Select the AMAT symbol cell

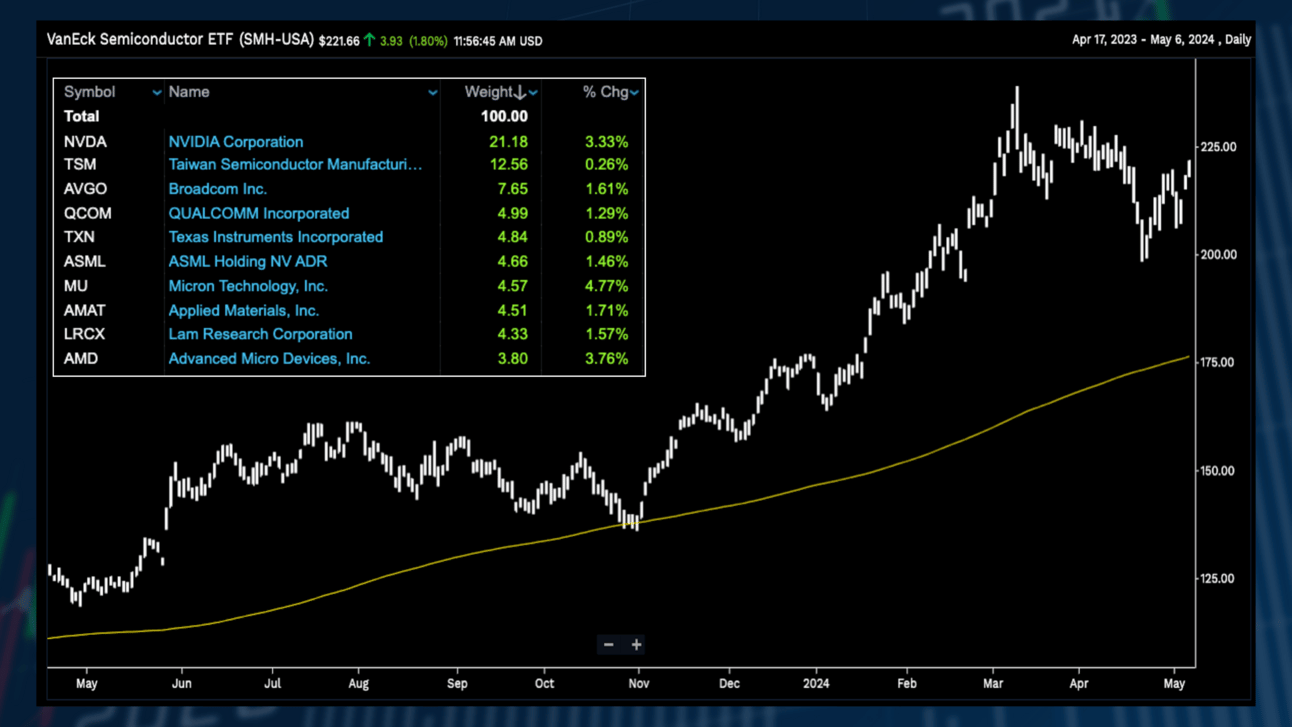click(85, 310)
